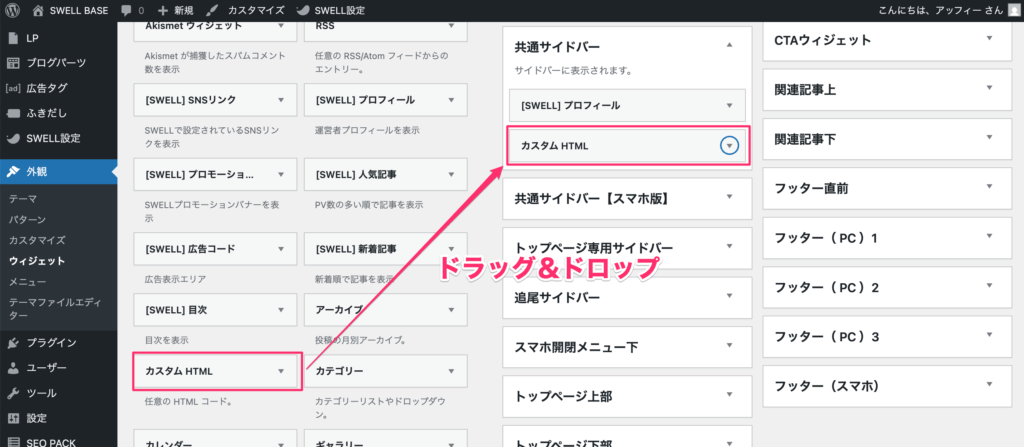Expand RSS widget arrow
The height and width of the screenshot is (447, 1024).
point(451,26)
